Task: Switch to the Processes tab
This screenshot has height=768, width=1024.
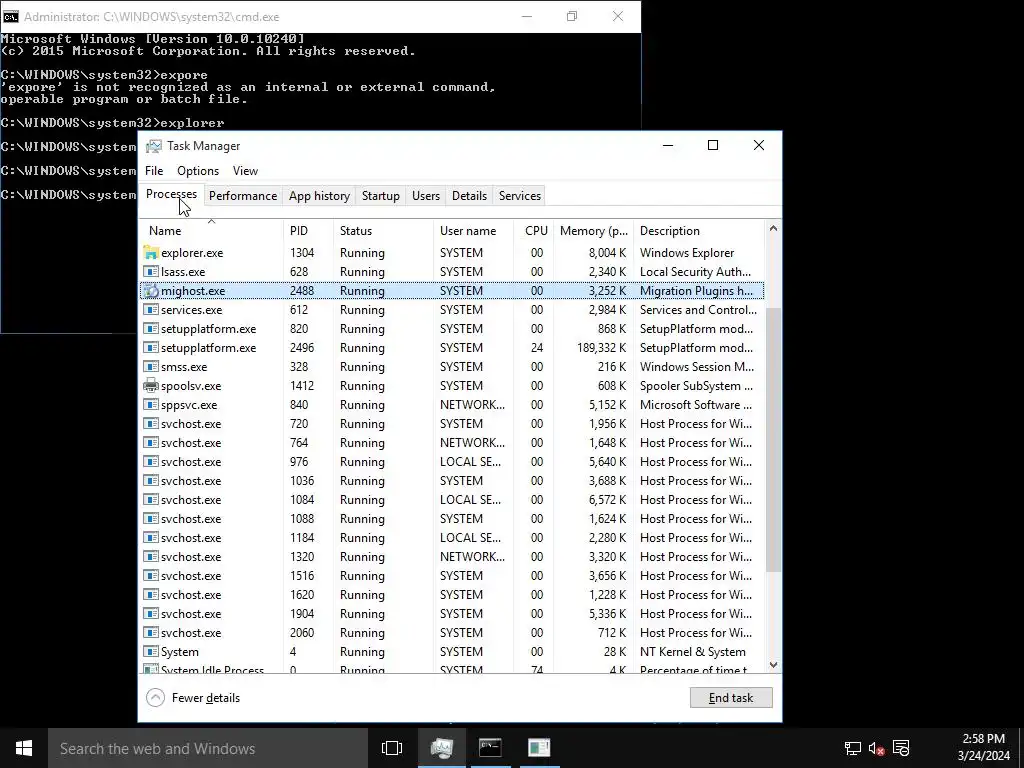Action: [171, 195]
